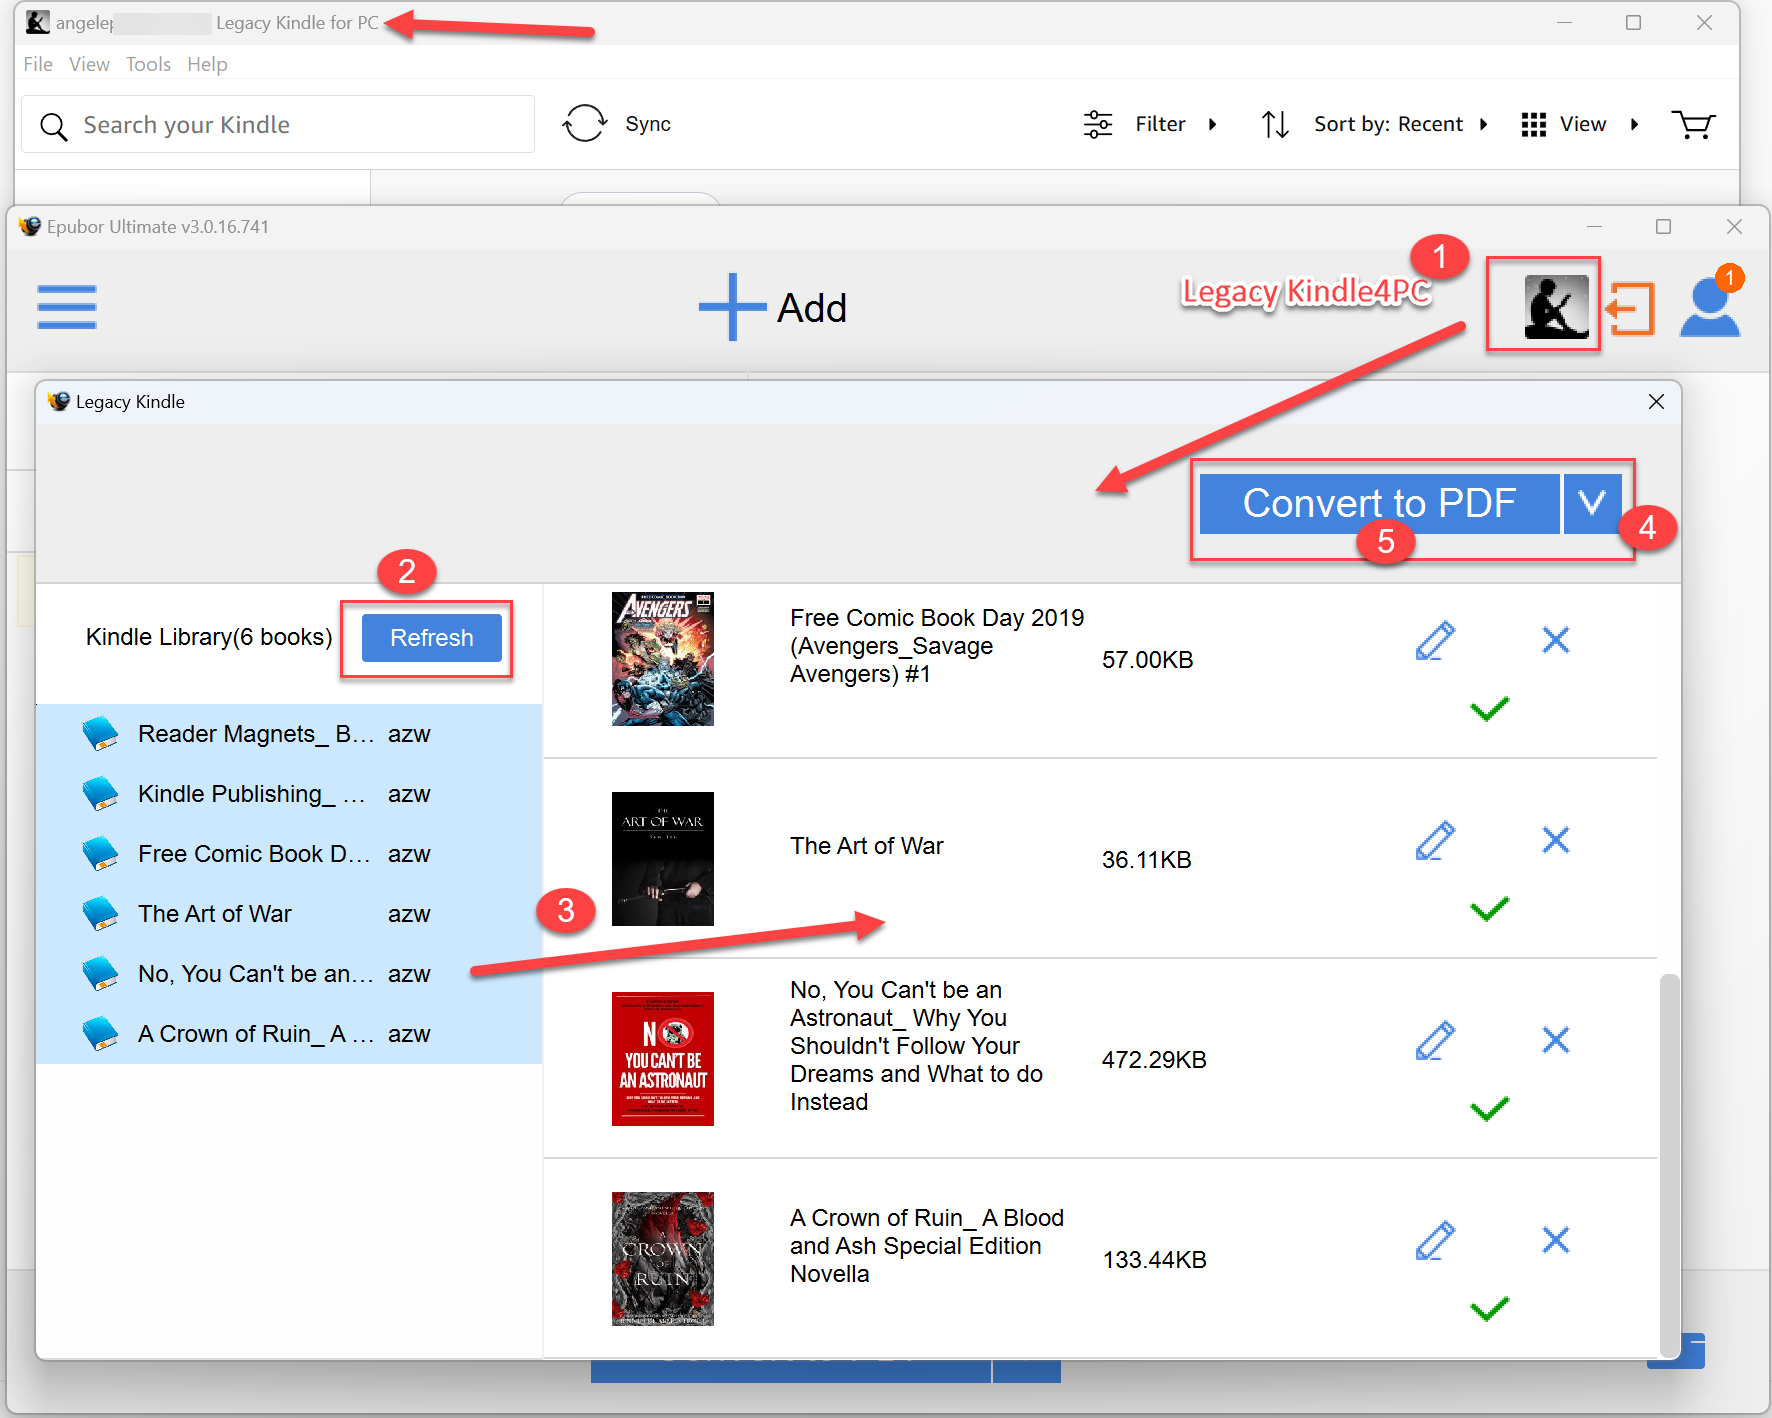The image size is (1772, 1418).
Task: Click The Art of War cover thumbnail
Action: point(663,859)
